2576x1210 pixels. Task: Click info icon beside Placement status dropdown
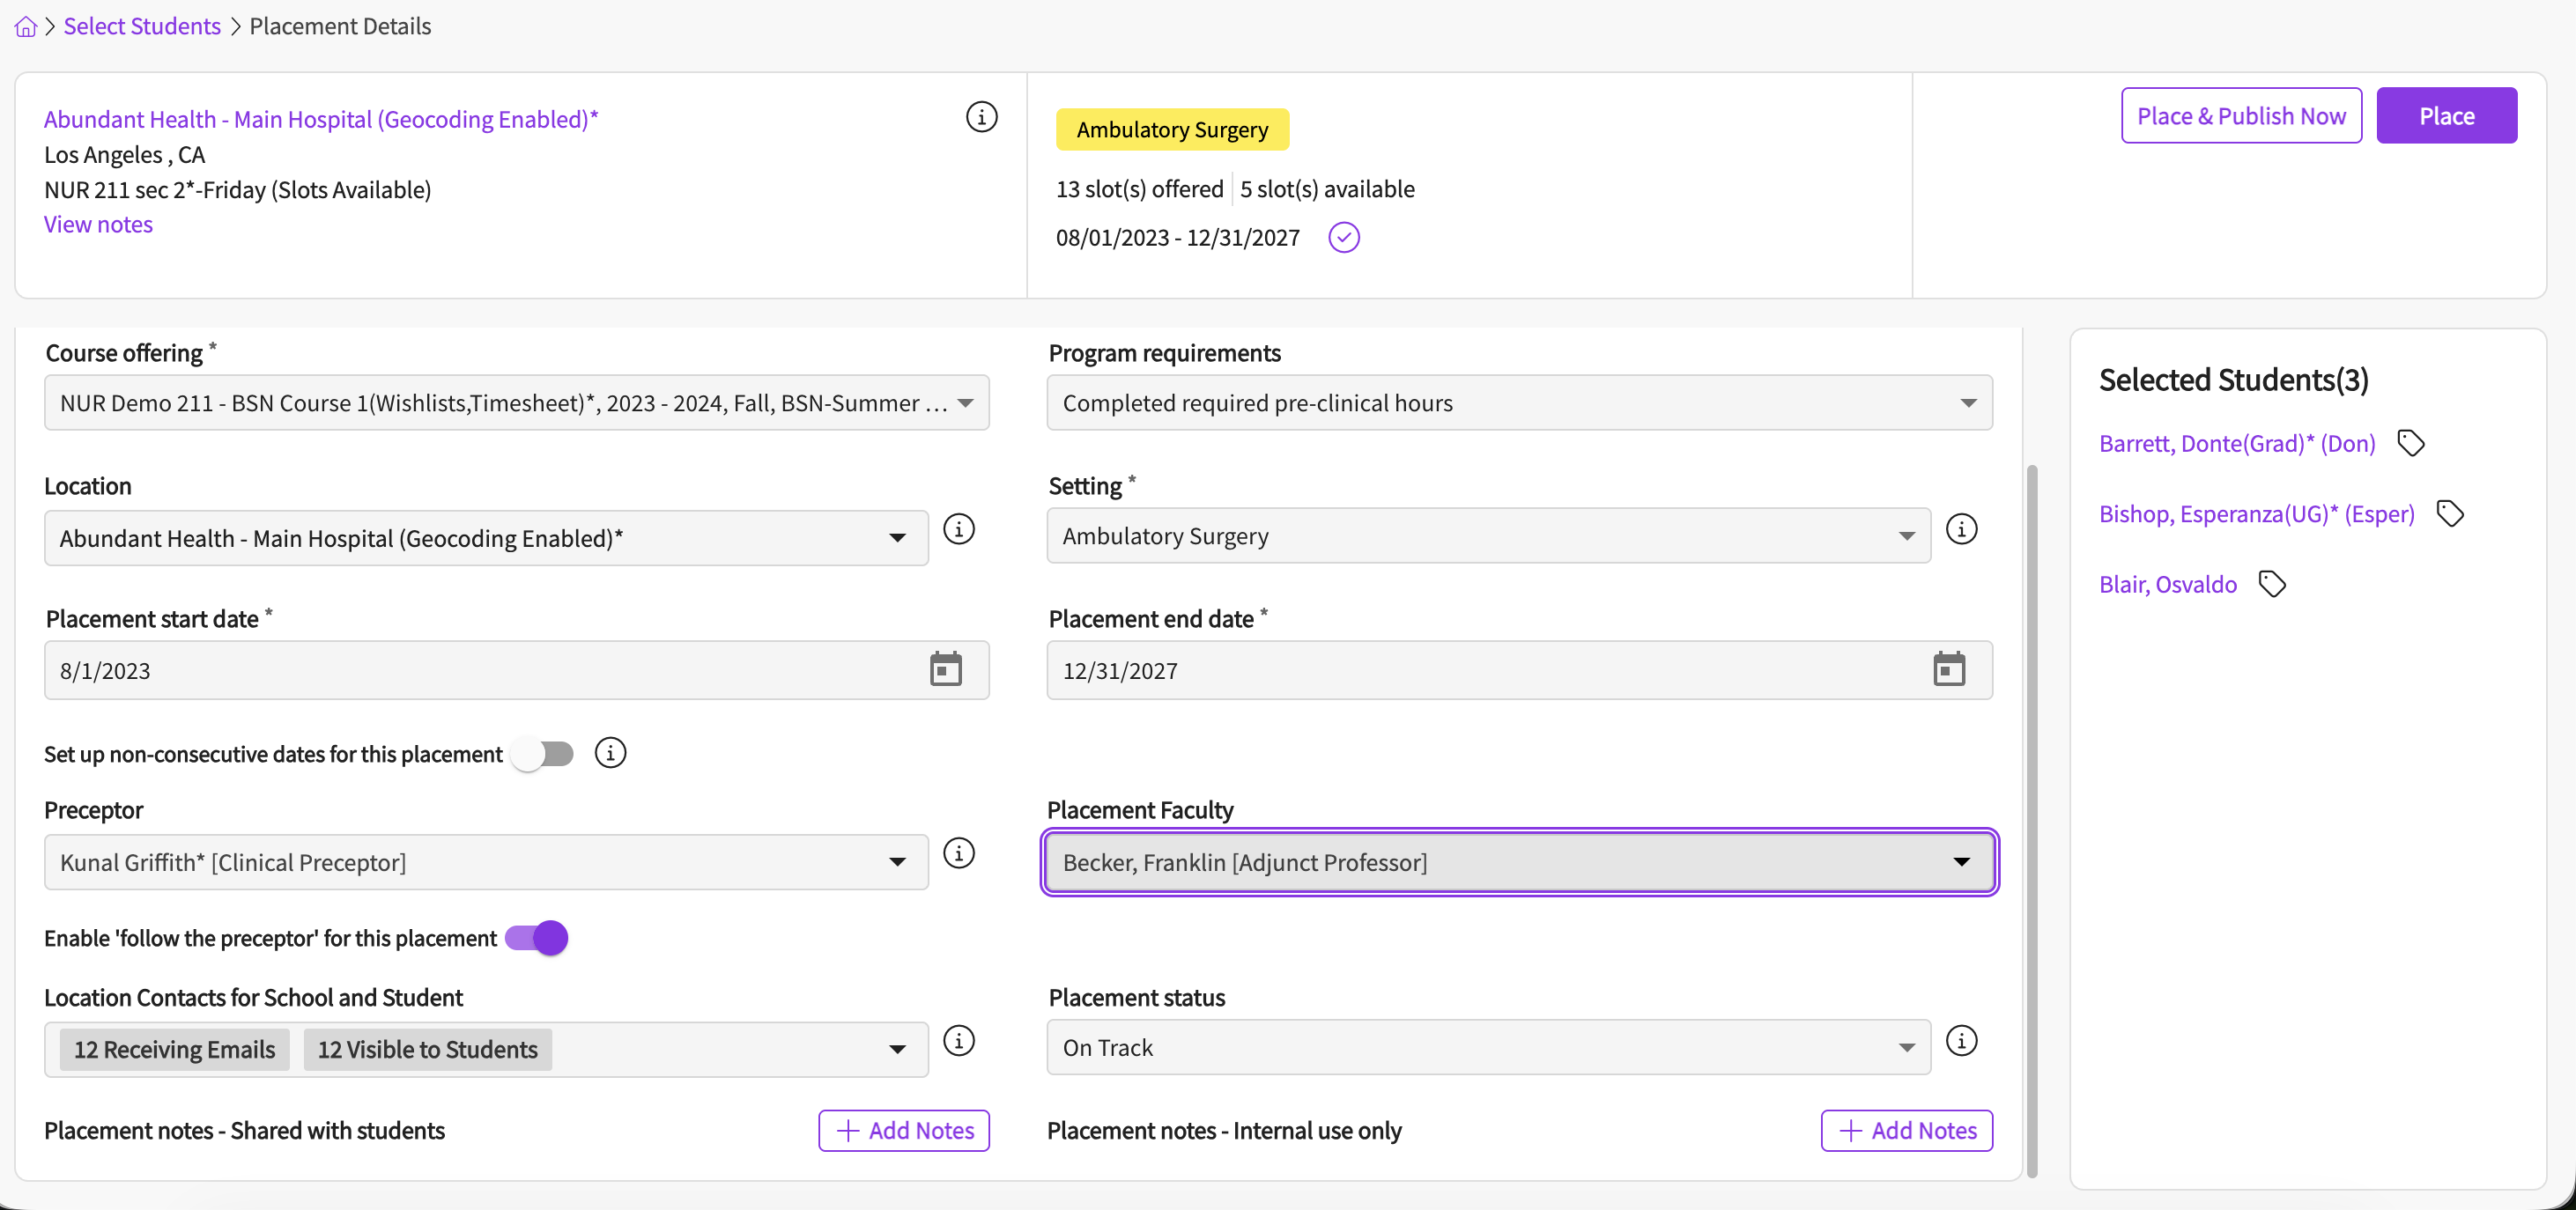1961,1041
